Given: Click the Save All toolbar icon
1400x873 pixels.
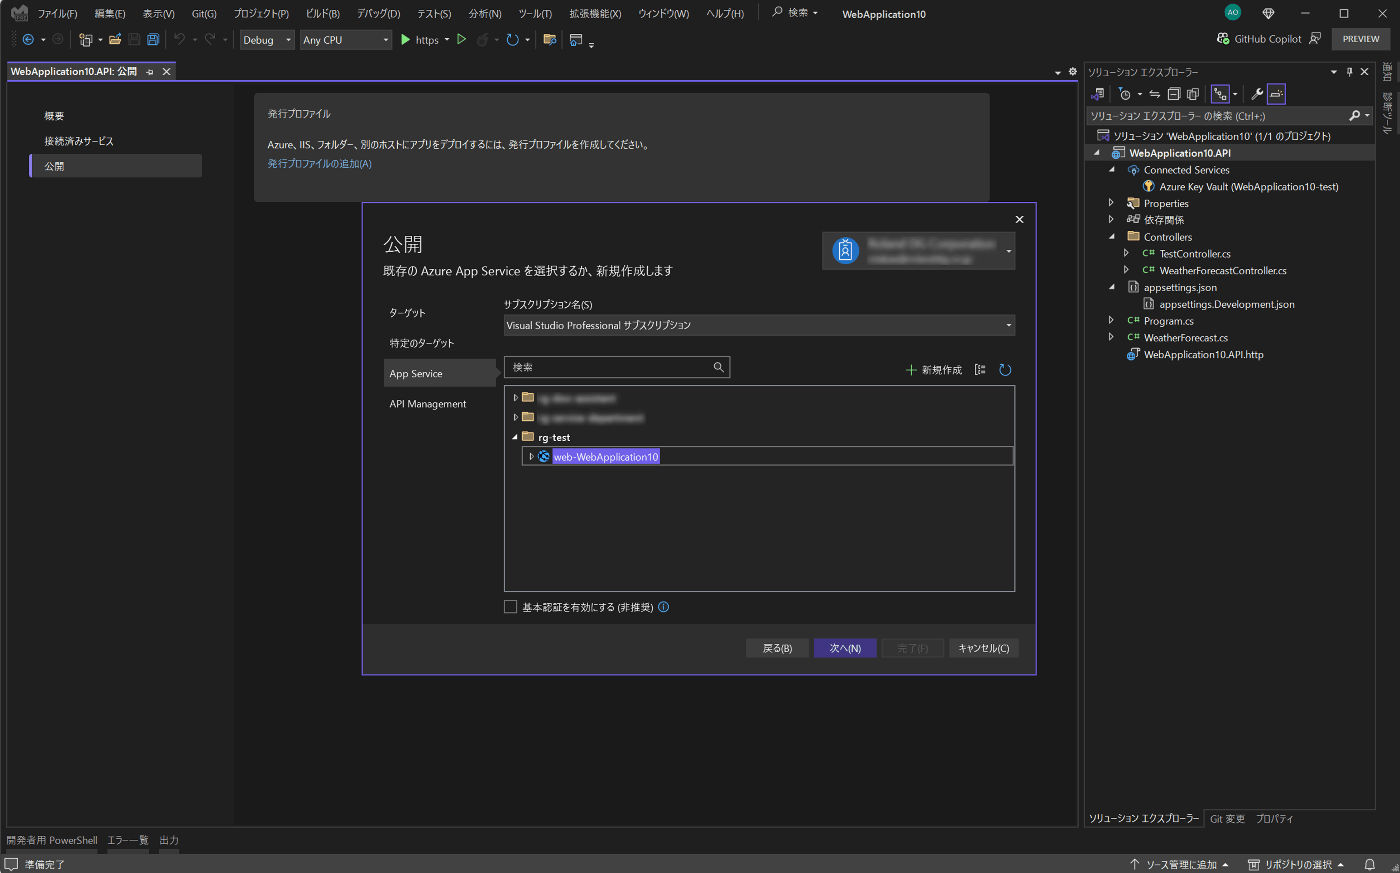Looking at the screenshot, I should coord(153,40).
